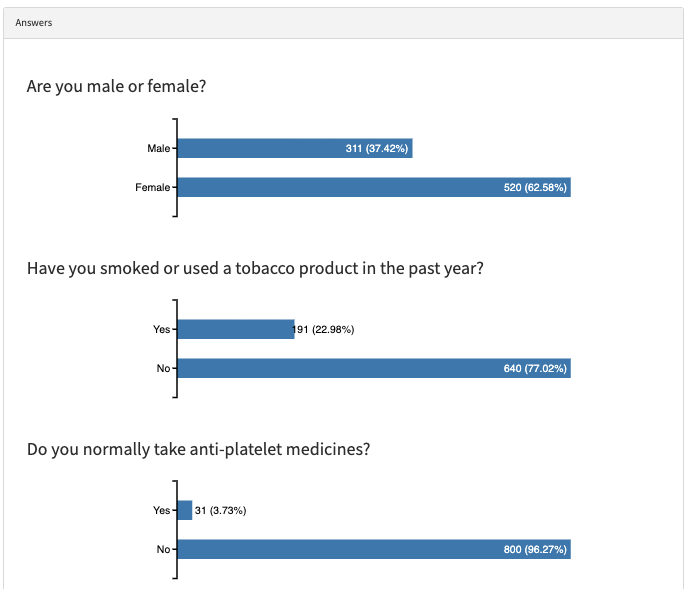The height and width of the screenshot is (589, 688).
Task: Click the Answers panel header
Action: click(x=343, y=23)
